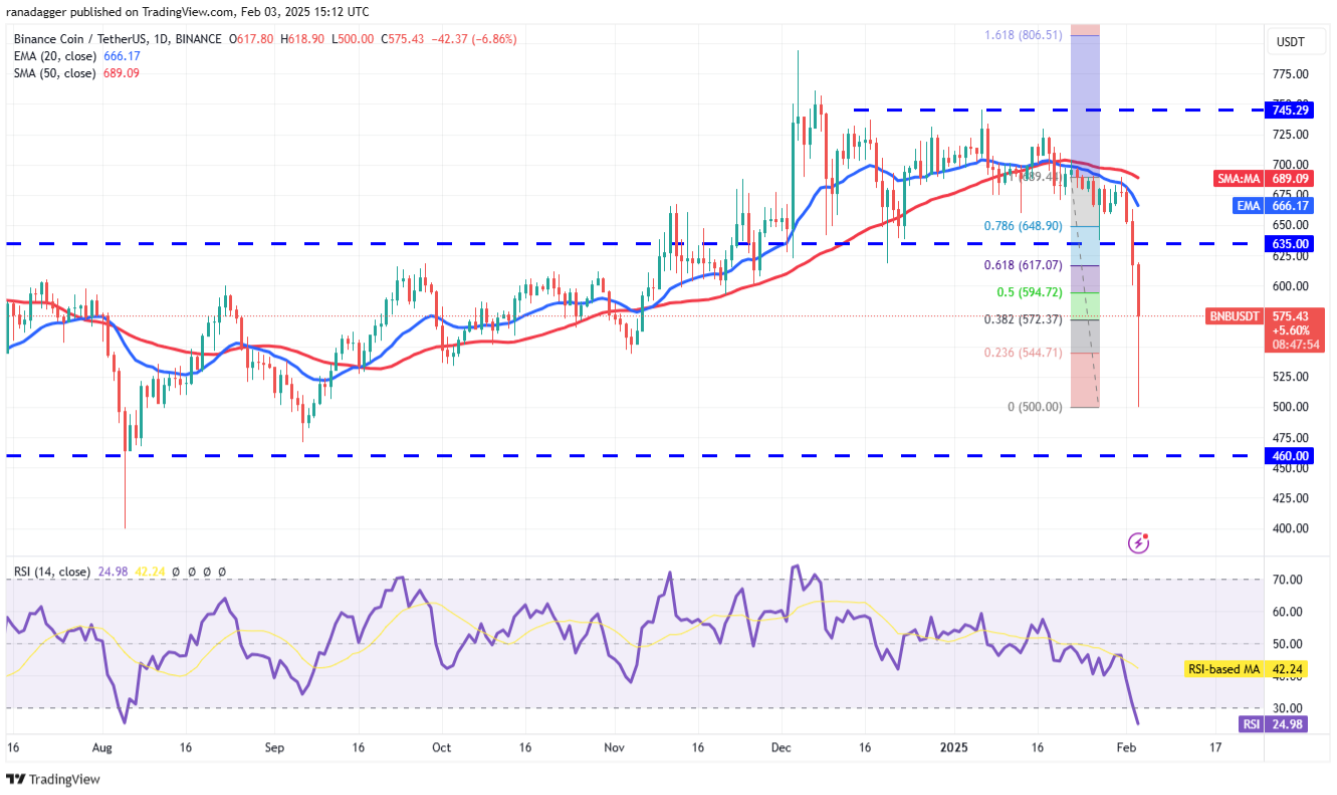Click the 460.00 price line label
The image size is (1337, 795).
click(1288, 455)
